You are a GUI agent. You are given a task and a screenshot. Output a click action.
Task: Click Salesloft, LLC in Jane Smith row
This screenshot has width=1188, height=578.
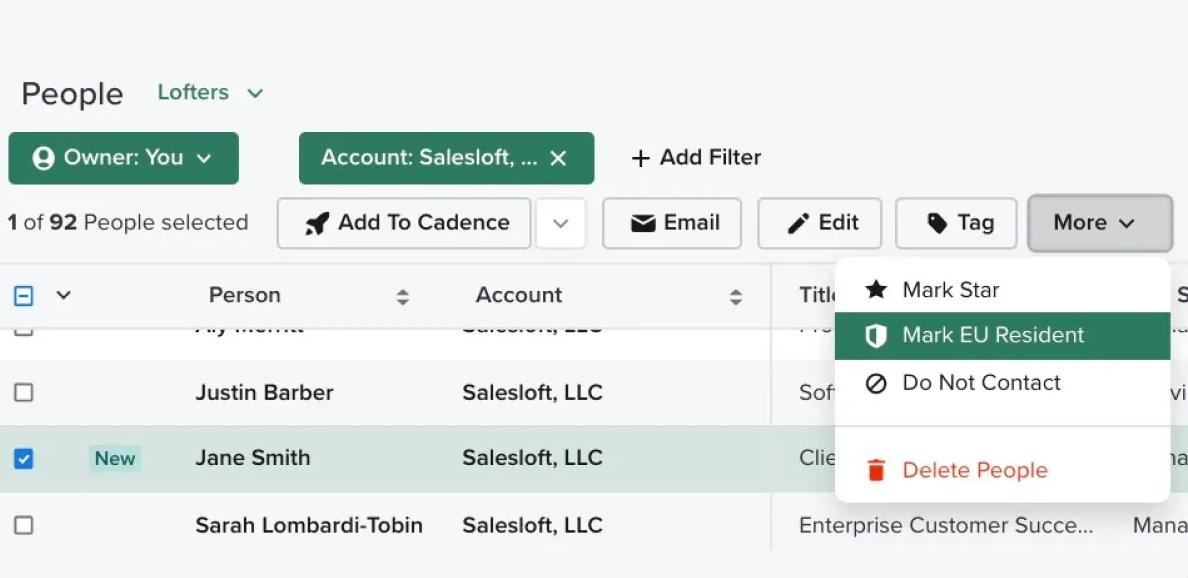click(533, 458)
